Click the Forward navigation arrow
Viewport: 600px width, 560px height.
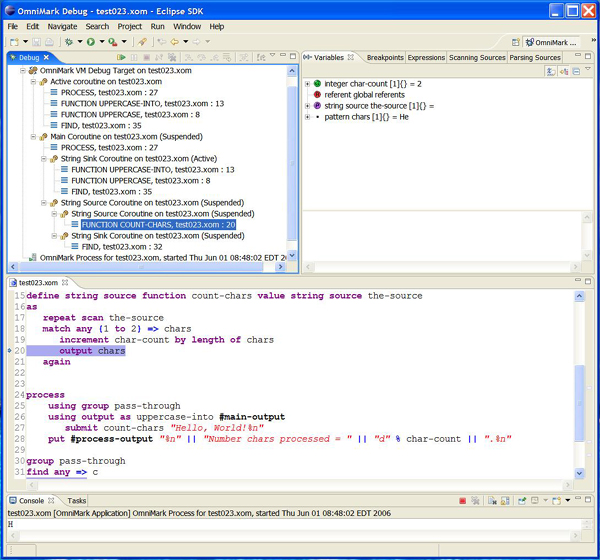tap(196, 42)
